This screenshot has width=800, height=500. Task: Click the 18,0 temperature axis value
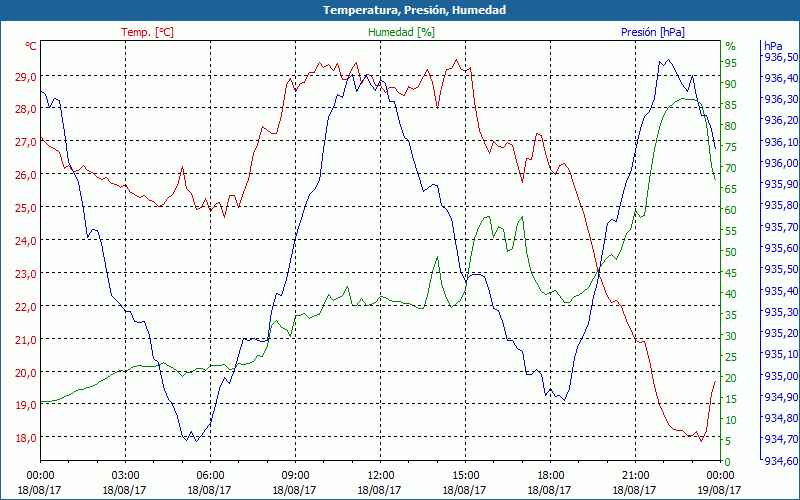tap(26, 438)
